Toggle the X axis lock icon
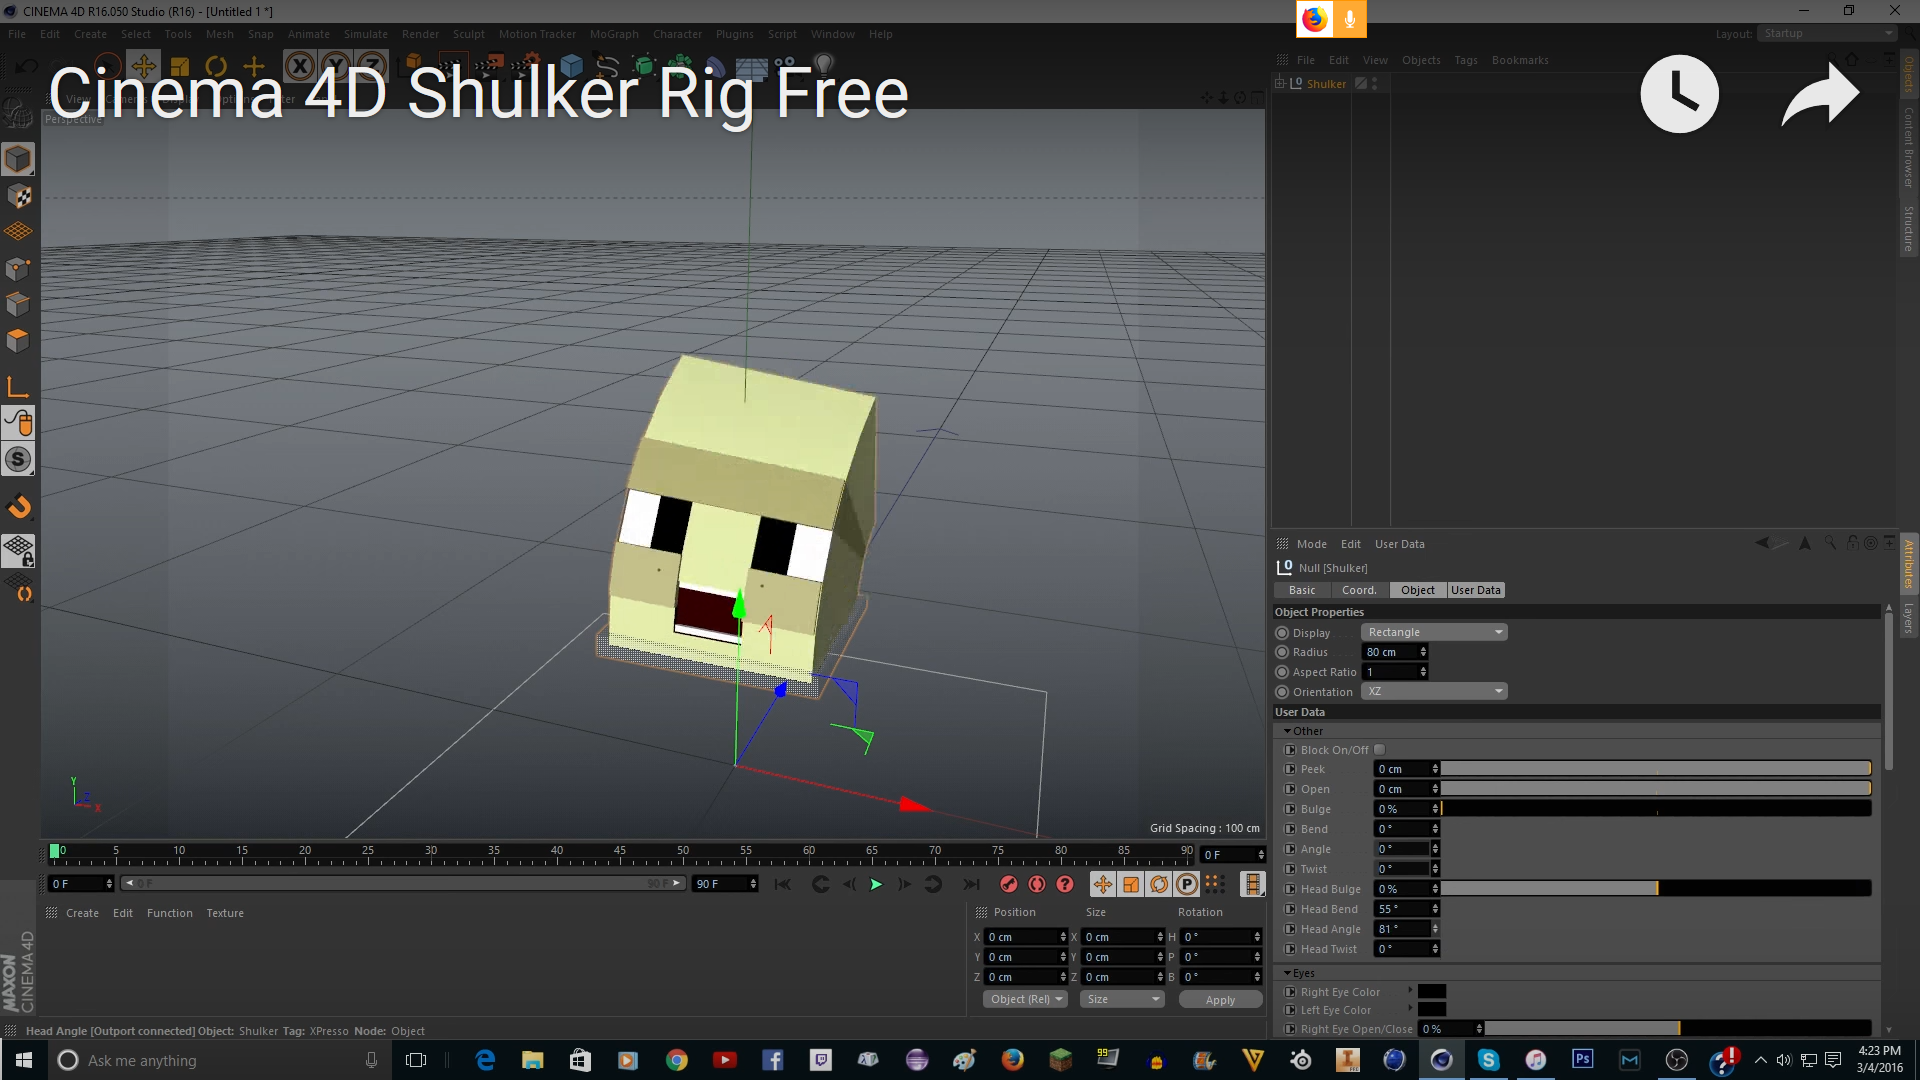Viewport: 1920px width, 1080px height. tap(299, 67)
